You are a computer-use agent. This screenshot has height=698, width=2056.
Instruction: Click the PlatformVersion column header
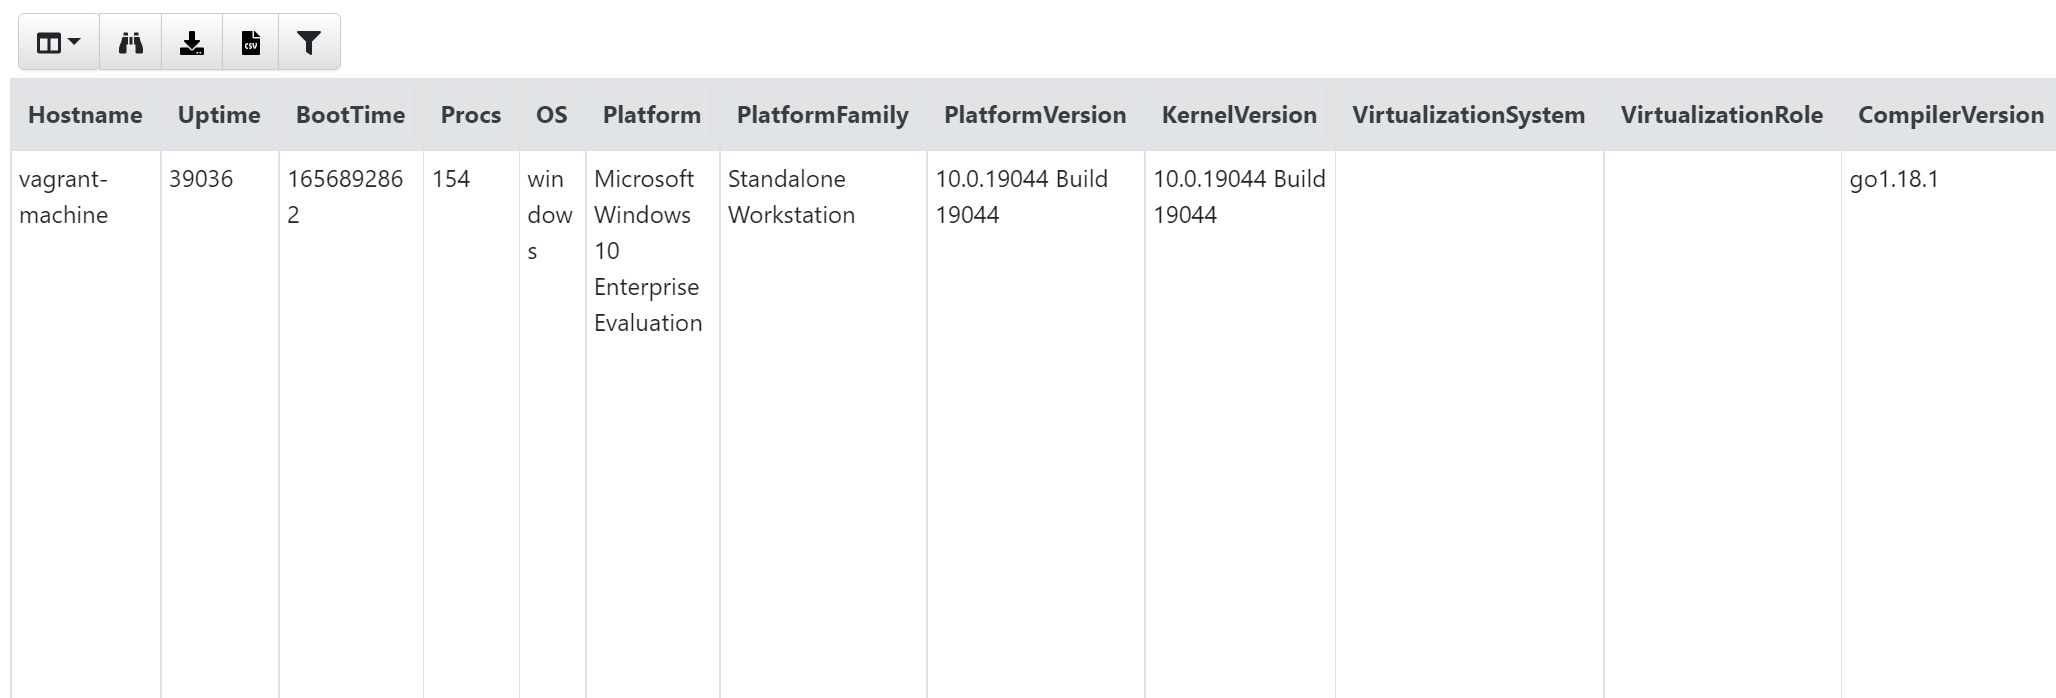(1035, 115)
